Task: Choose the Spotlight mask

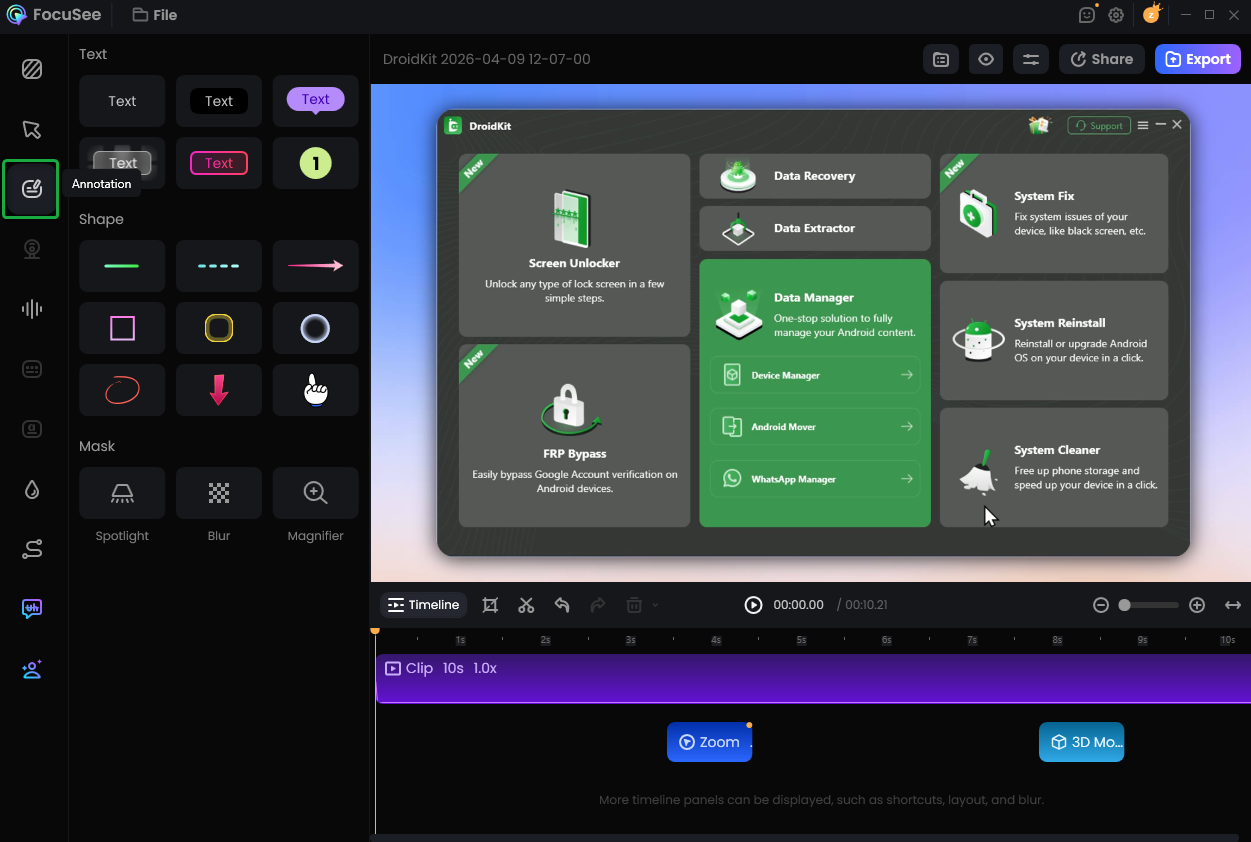Action: (x=122, y=493)
